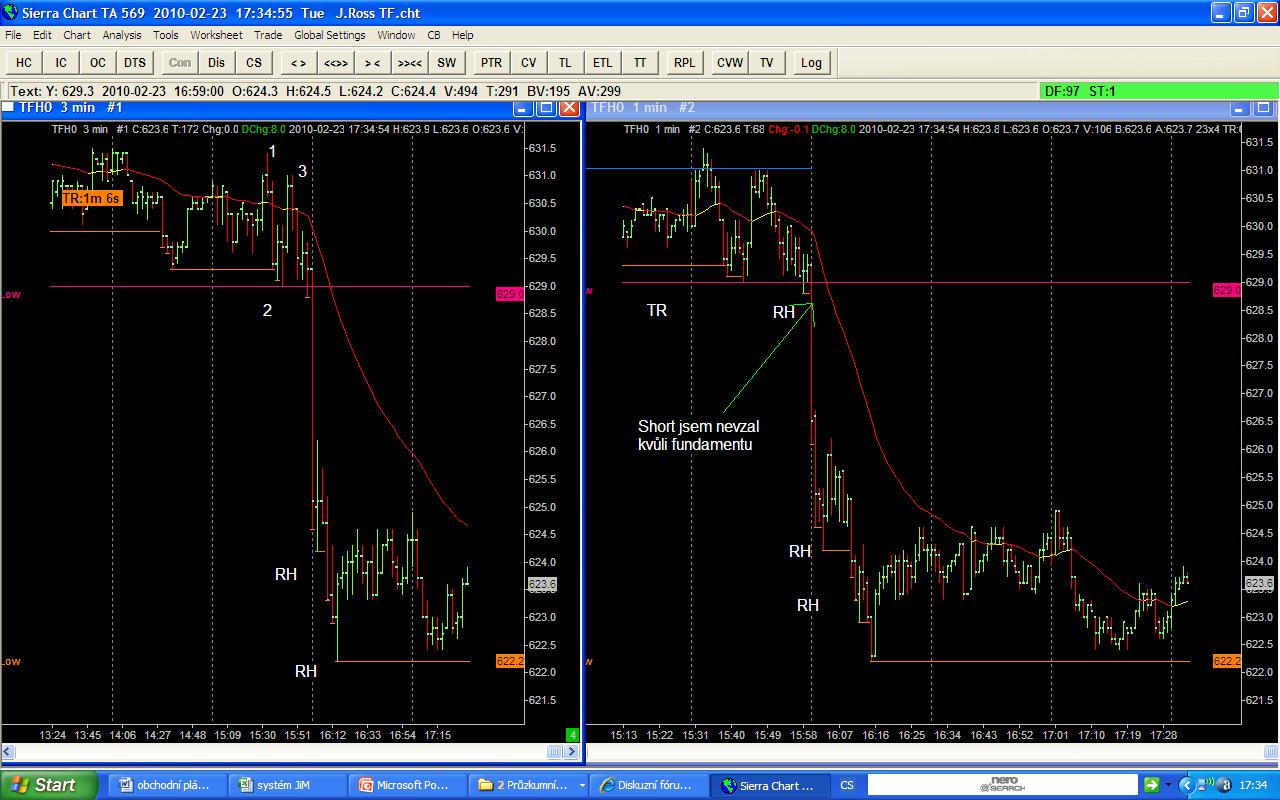Open the Global Settings menu
Screen dimensions: 1280x800
(x=330, y=35)
